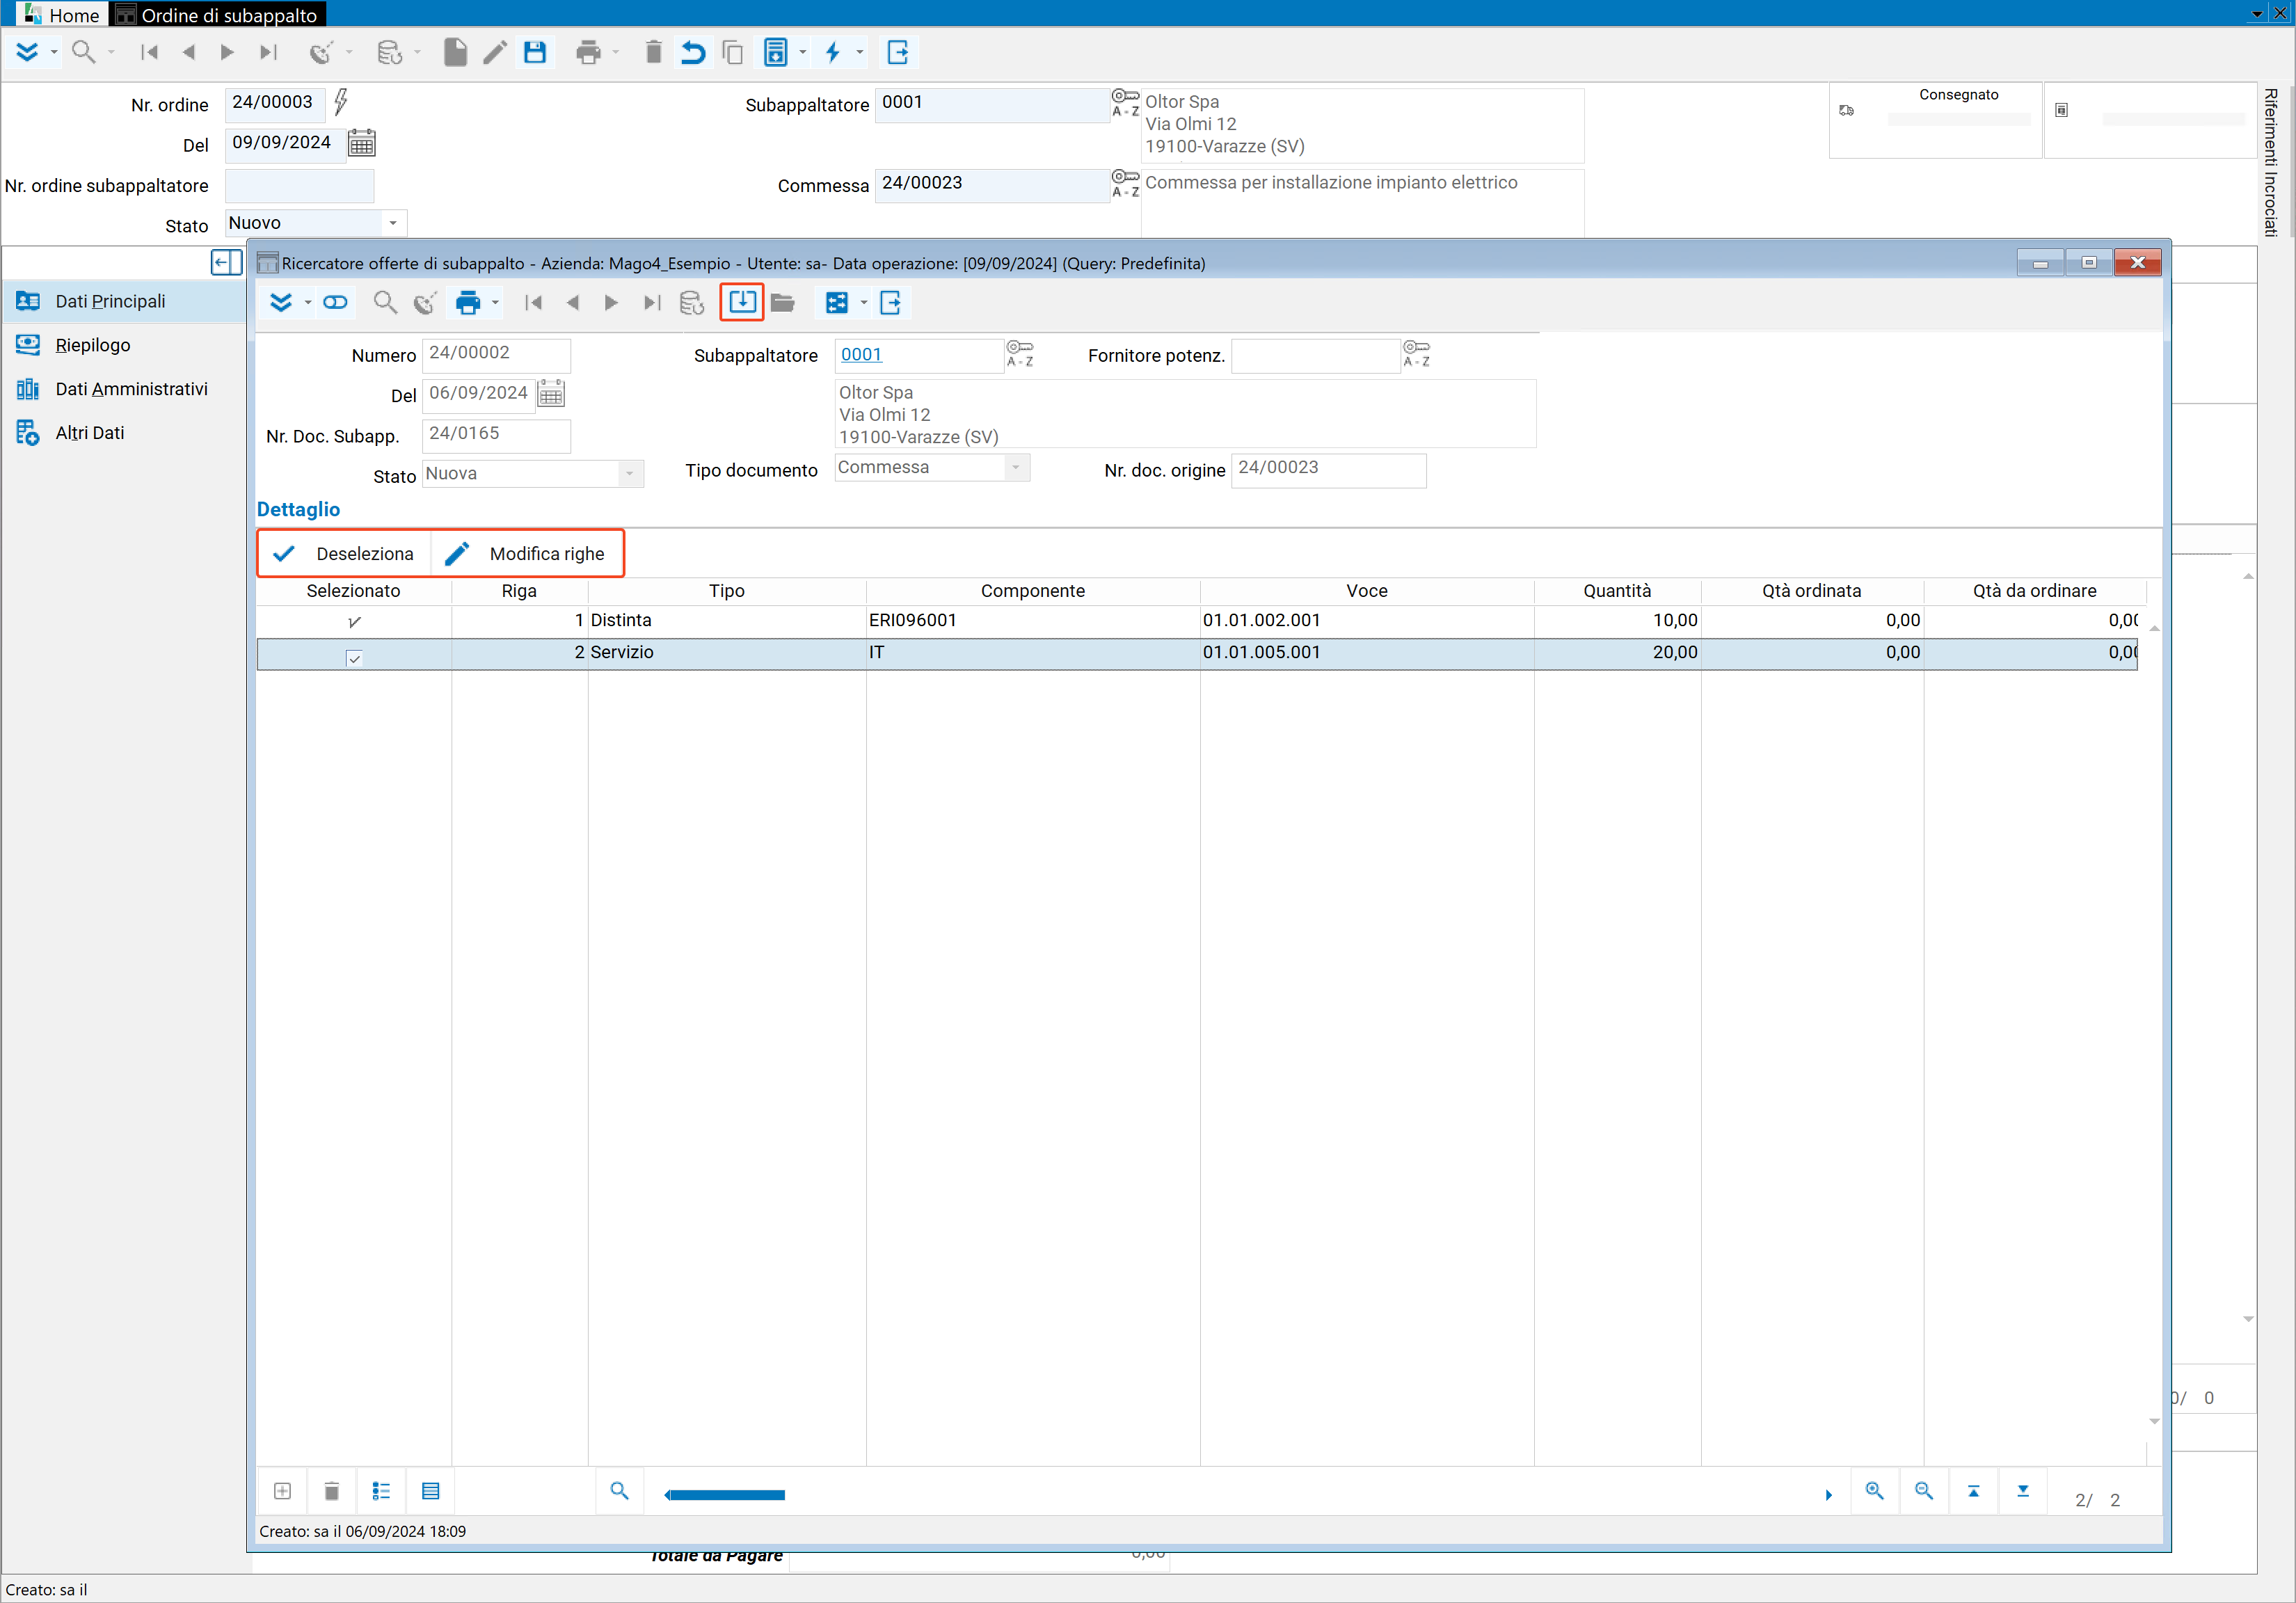Zoom in icon in grid bottom bar
Viewport: 2296px width, 1603px height.
pos(1875,1491)
